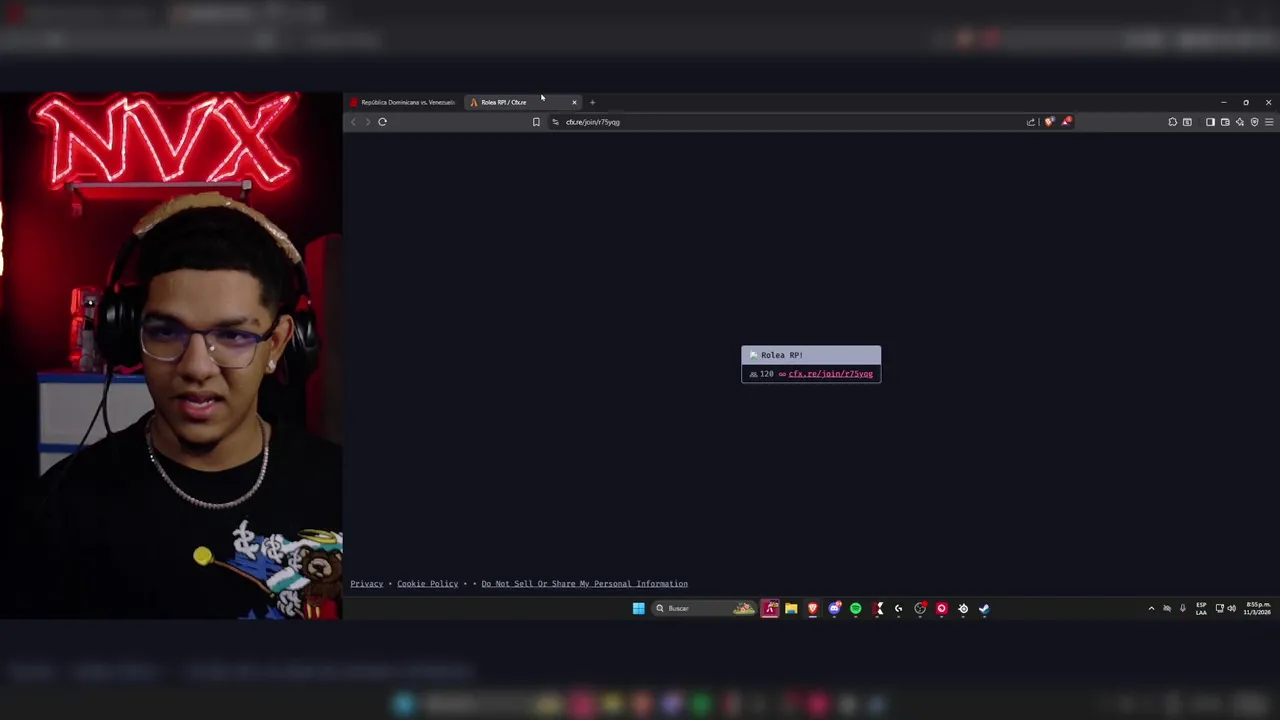Open Brave browser from taskbar
Screen dimensions: 1280x720
[x=812, y=608]
